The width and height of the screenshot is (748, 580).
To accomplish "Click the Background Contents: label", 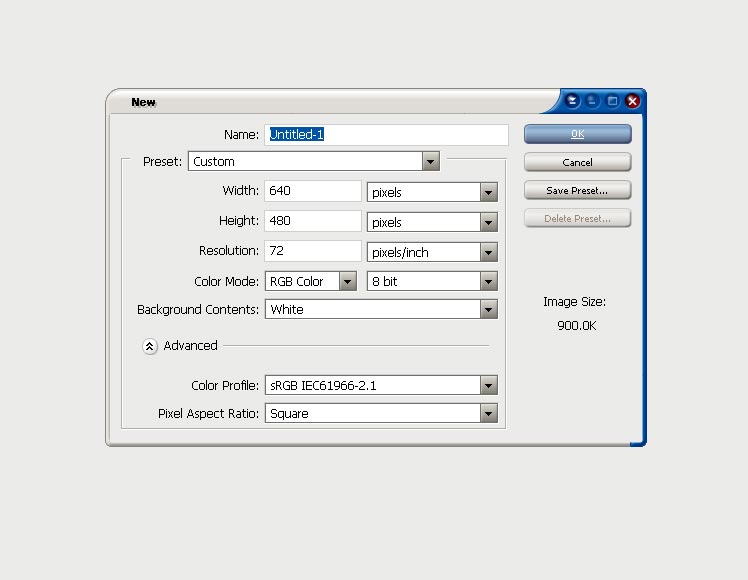I will click(x=198, y=310).
